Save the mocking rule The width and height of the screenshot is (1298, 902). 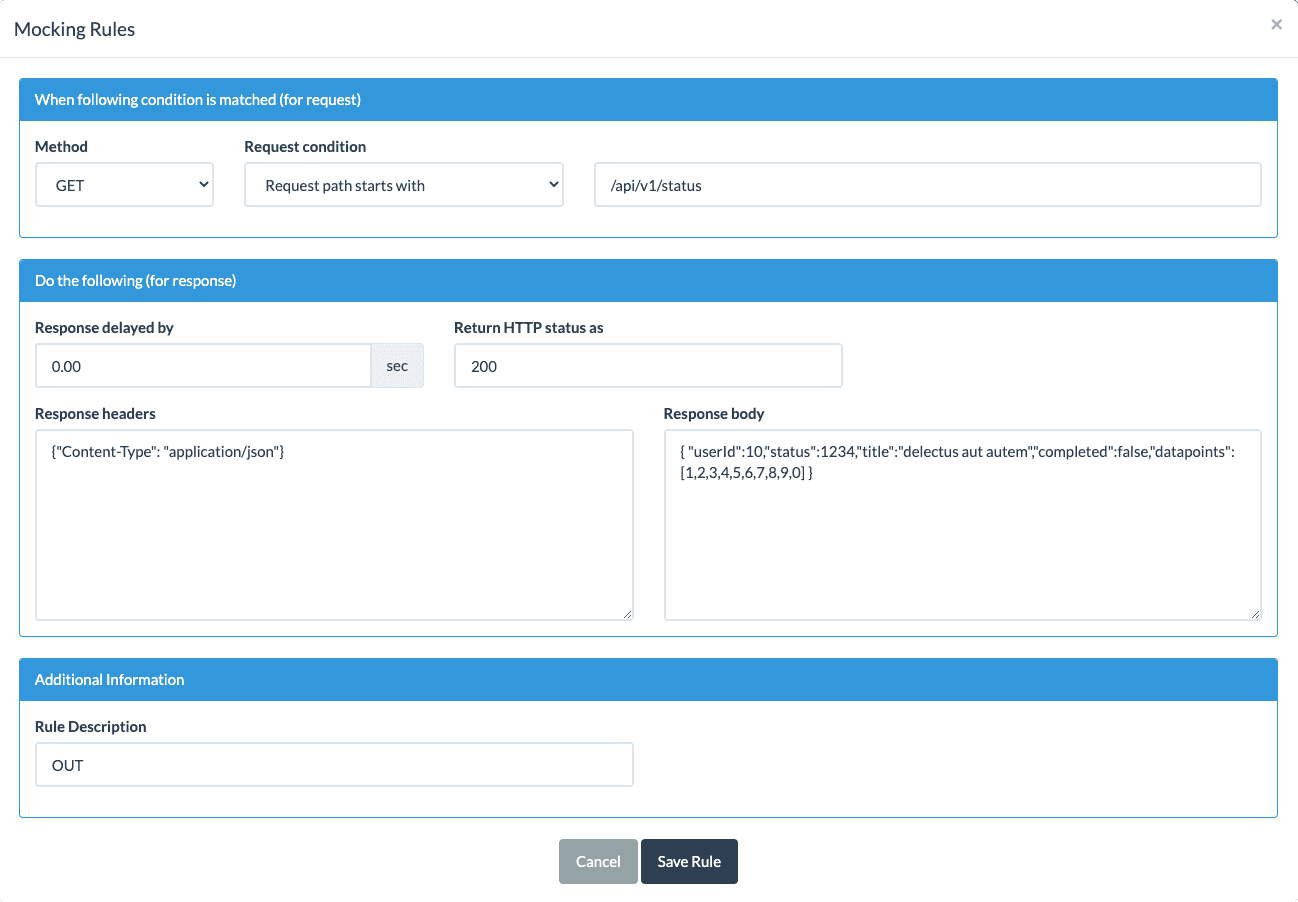pos(689,862)
